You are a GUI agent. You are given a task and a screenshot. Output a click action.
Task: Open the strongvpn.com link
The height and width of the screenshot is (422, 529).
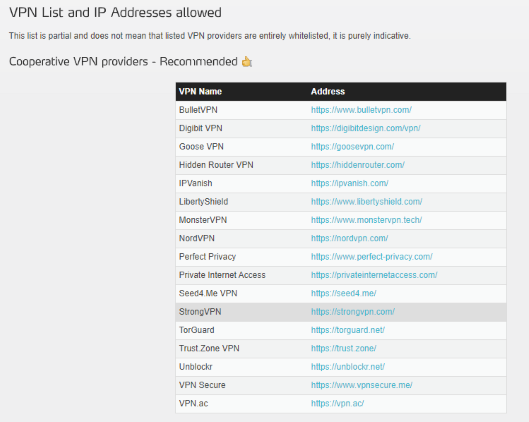pos(353,312)
